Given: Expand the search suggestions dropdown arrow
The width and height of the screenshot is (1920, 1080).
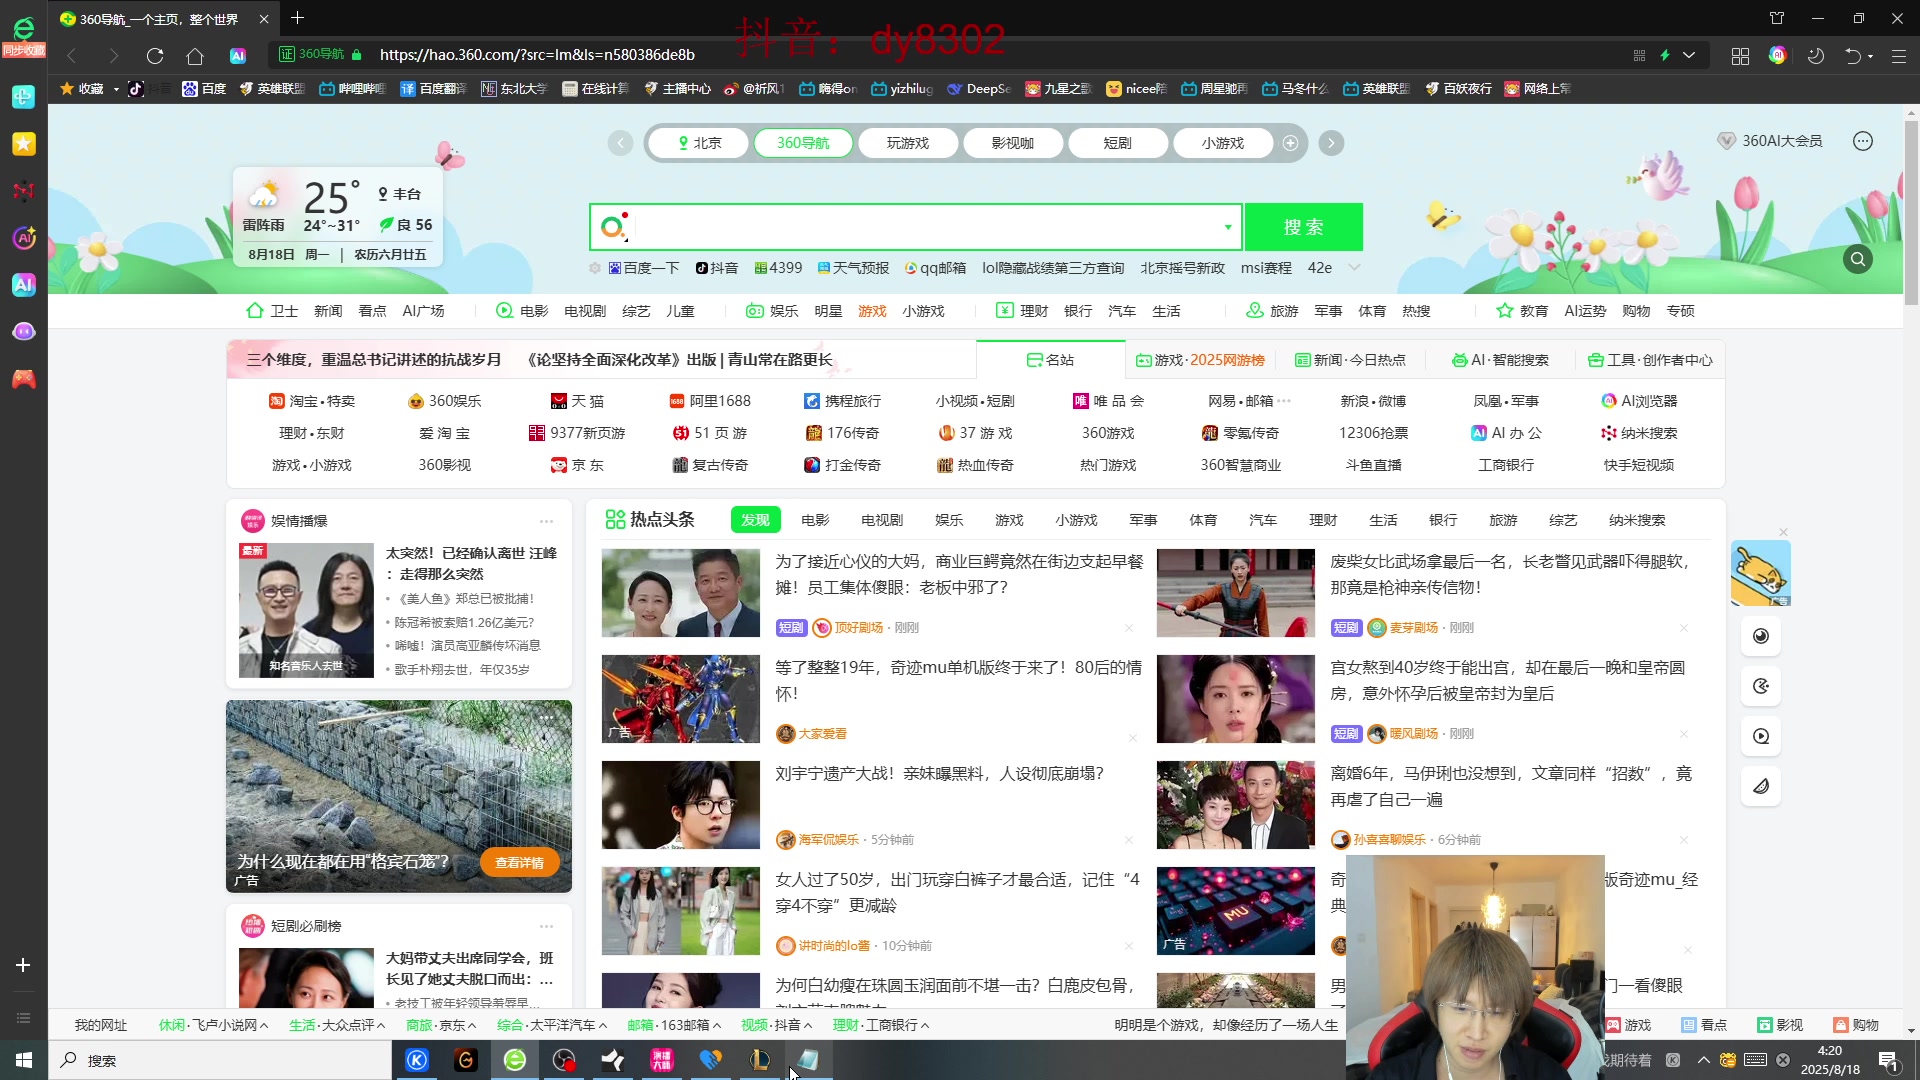Looking at the screenshot, I should tap(1228, 227).
